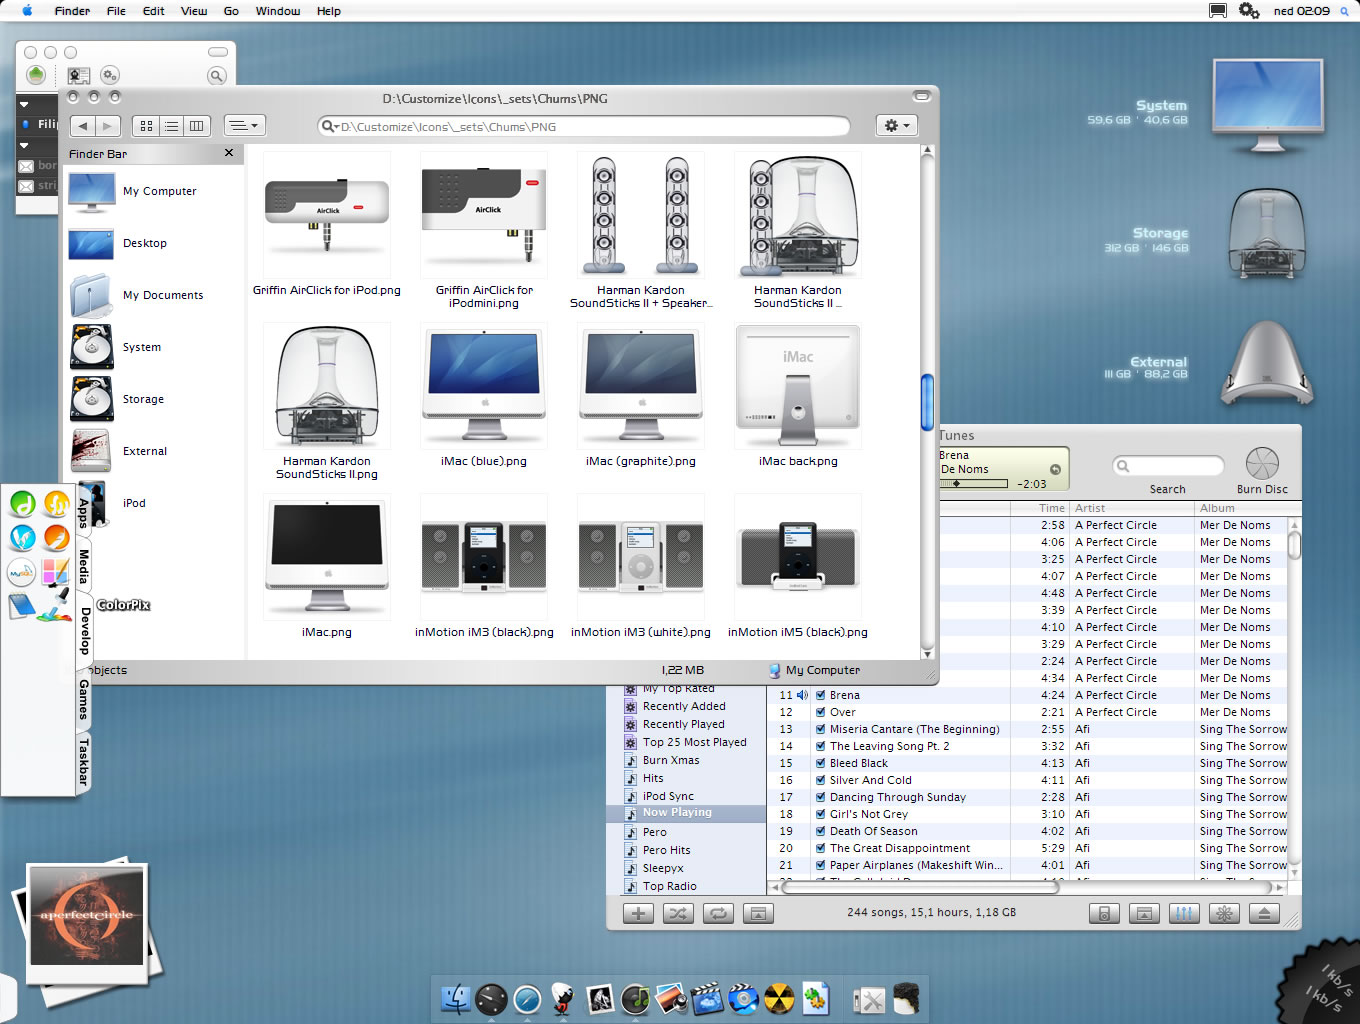Uncheck the Silver And Cold checkbox
1360x1024 pixels.
(x=820, y=780)
